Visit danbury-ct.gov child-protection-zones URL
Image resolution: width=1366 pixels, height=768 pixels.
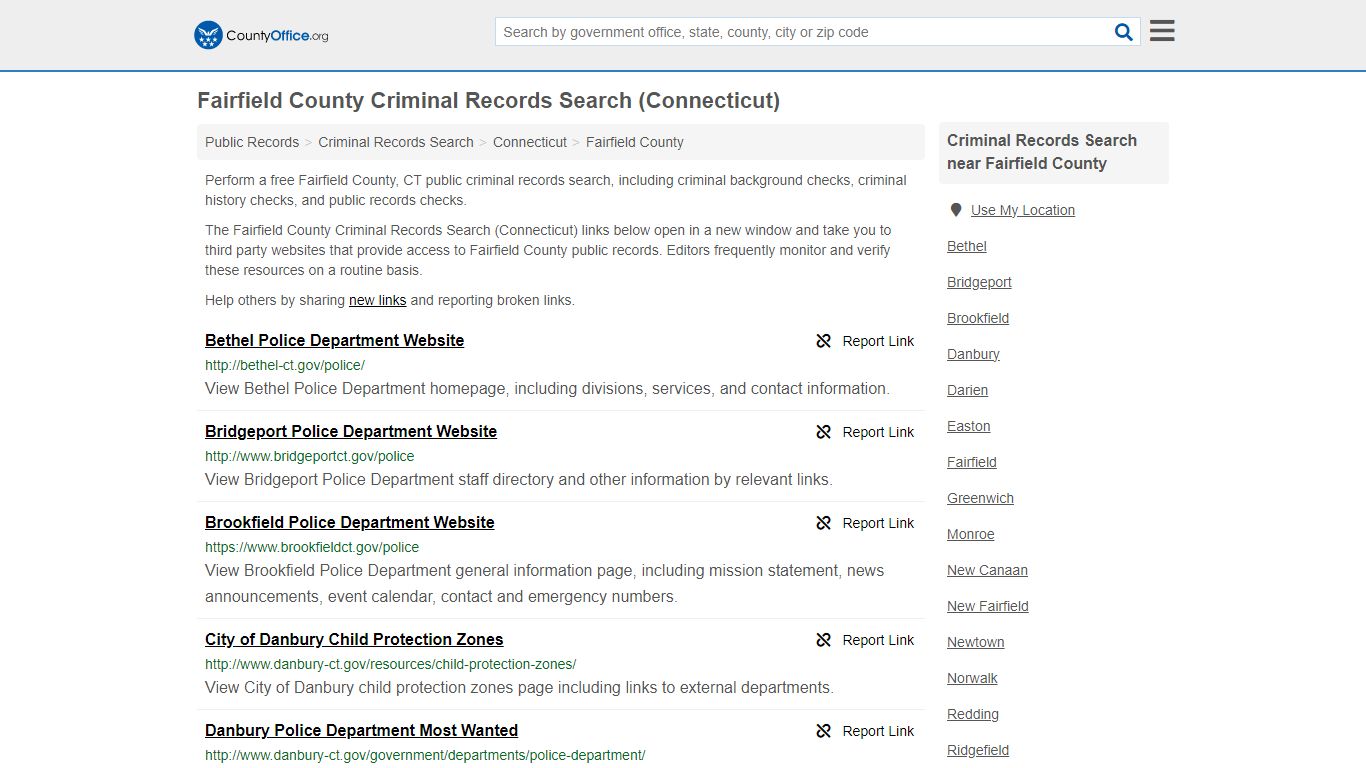pos(390,664)
